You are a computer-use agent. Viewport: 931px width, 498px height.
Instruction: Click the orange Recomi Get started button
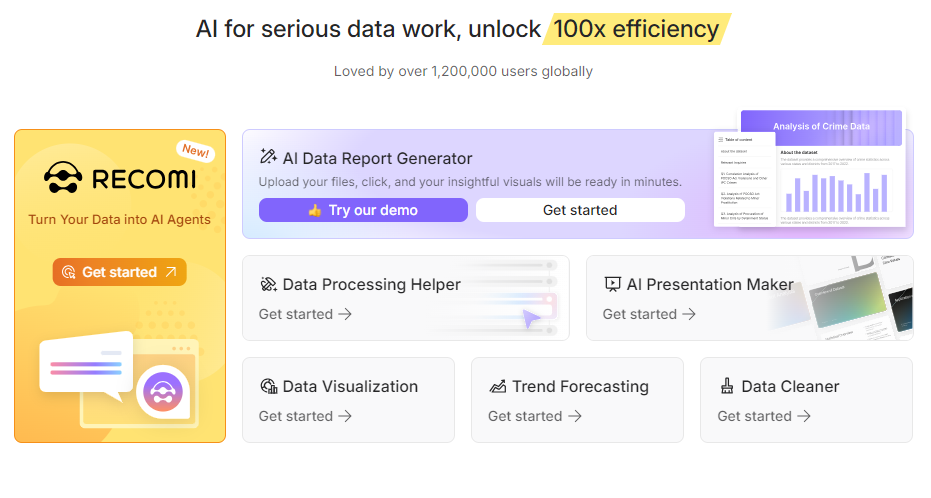click(119, 272)
